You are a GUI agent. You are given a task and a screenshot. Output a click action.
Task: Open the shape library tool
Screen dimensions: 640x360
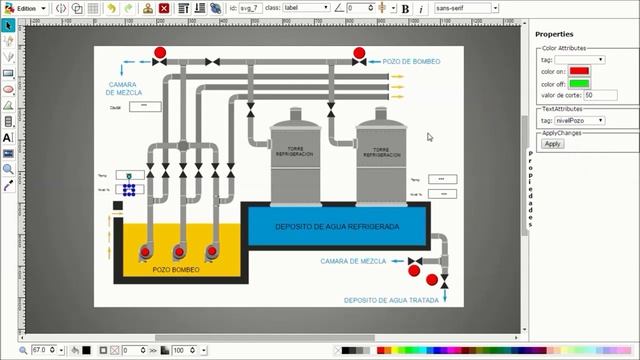8,121
